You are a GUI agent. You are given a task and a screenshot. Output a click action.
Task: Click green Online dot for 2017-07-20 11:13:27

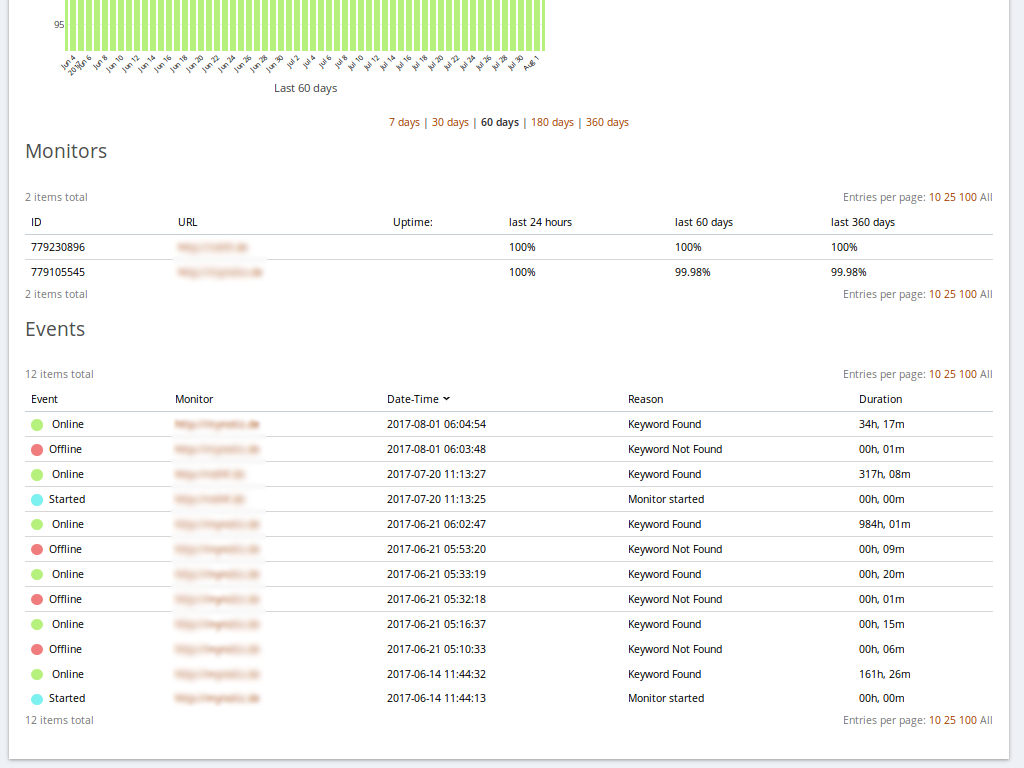(37, 474)
